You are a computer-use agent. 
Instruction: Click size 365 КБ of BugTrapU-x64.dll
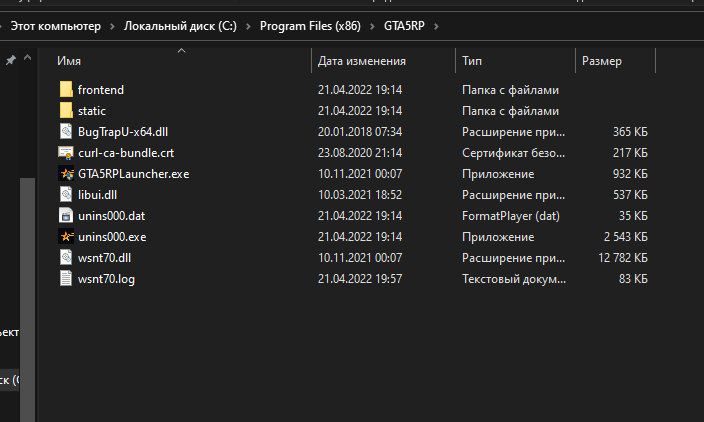tap(630, 132)
